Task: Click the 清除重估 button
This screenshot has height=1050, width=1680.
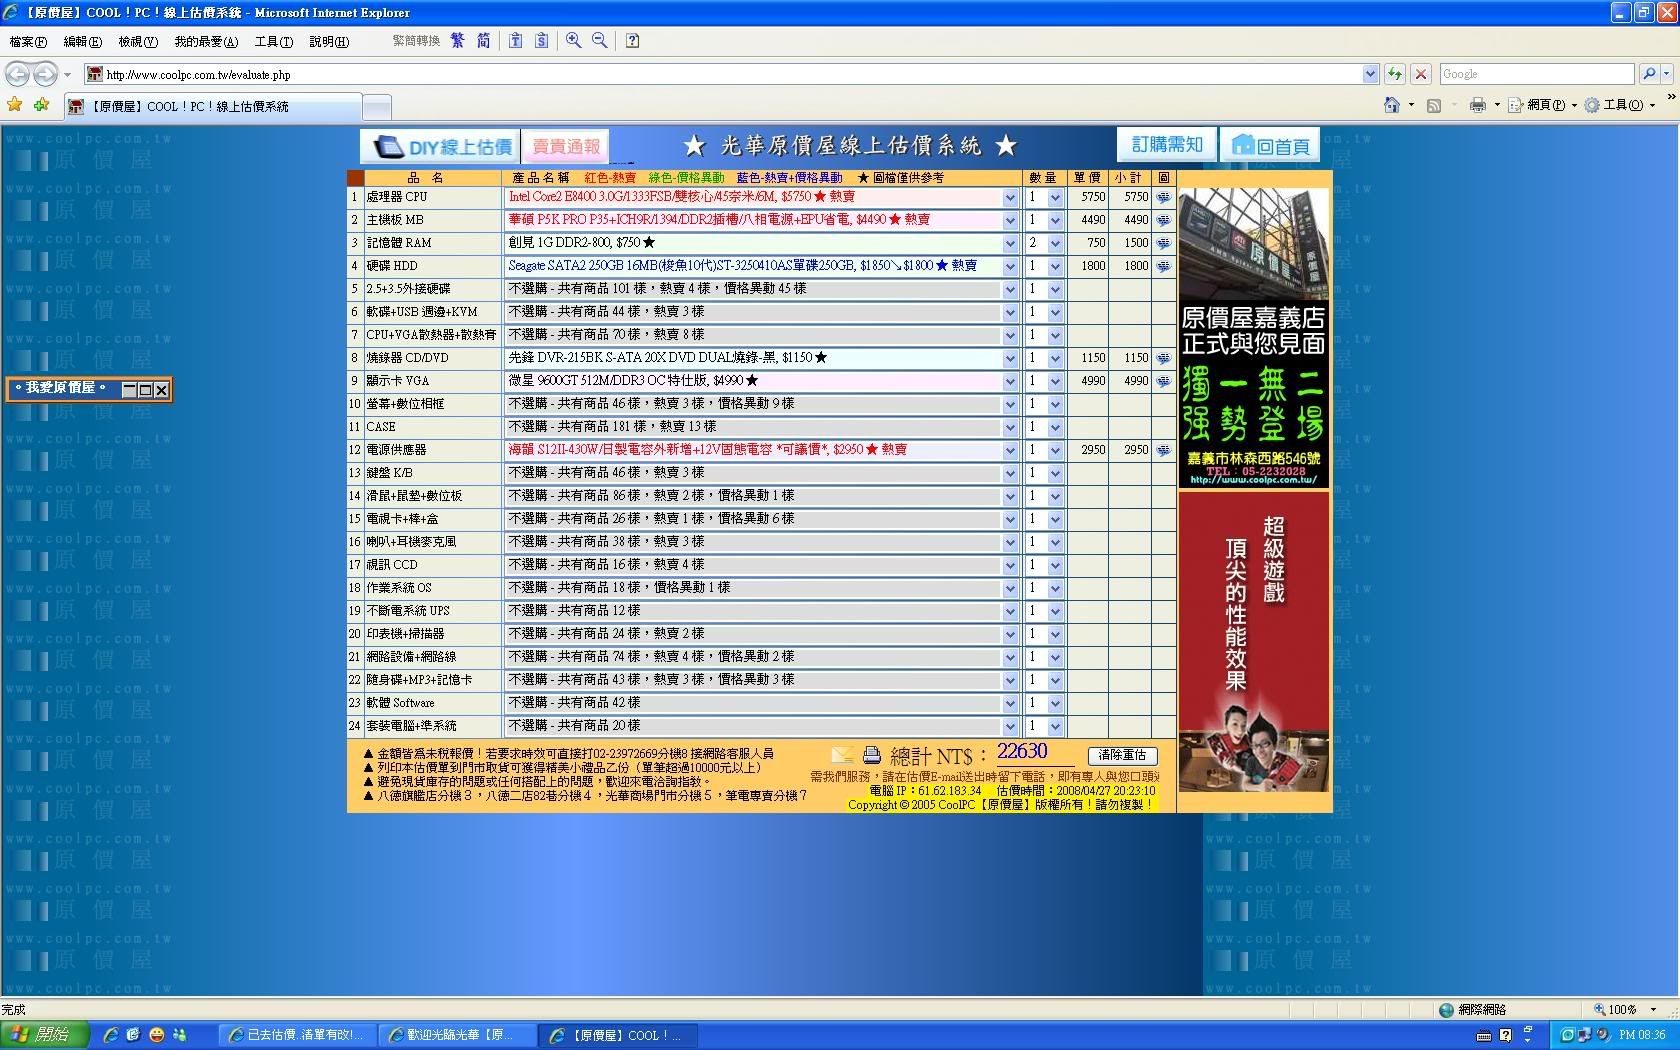Action: click(1122, 756)
